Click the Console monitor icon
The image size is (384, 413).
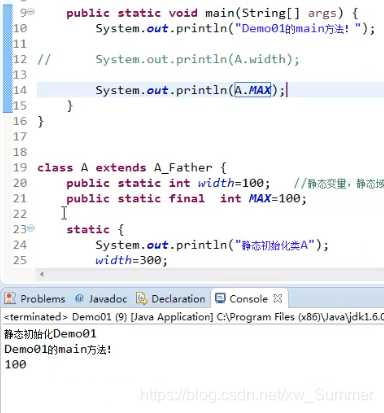[x=220, y=298]
